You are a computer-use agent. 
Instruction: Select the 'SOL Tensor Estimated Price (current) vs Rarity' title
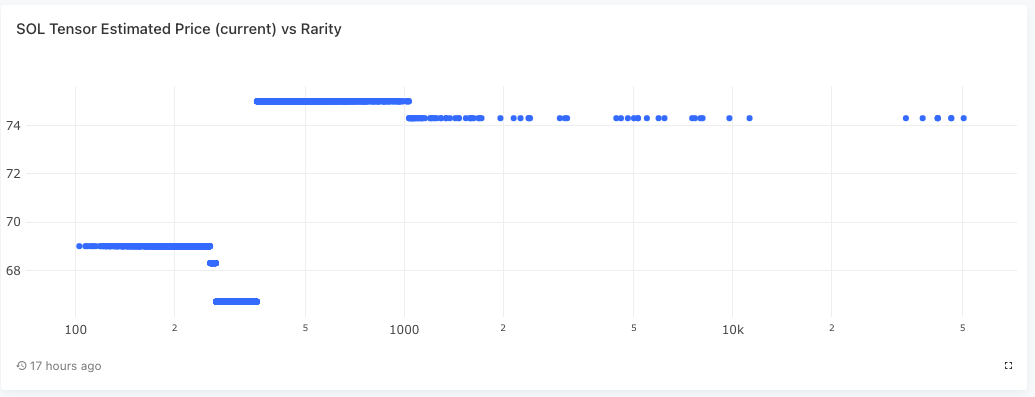pyautogui.click(x=179, y=29)
